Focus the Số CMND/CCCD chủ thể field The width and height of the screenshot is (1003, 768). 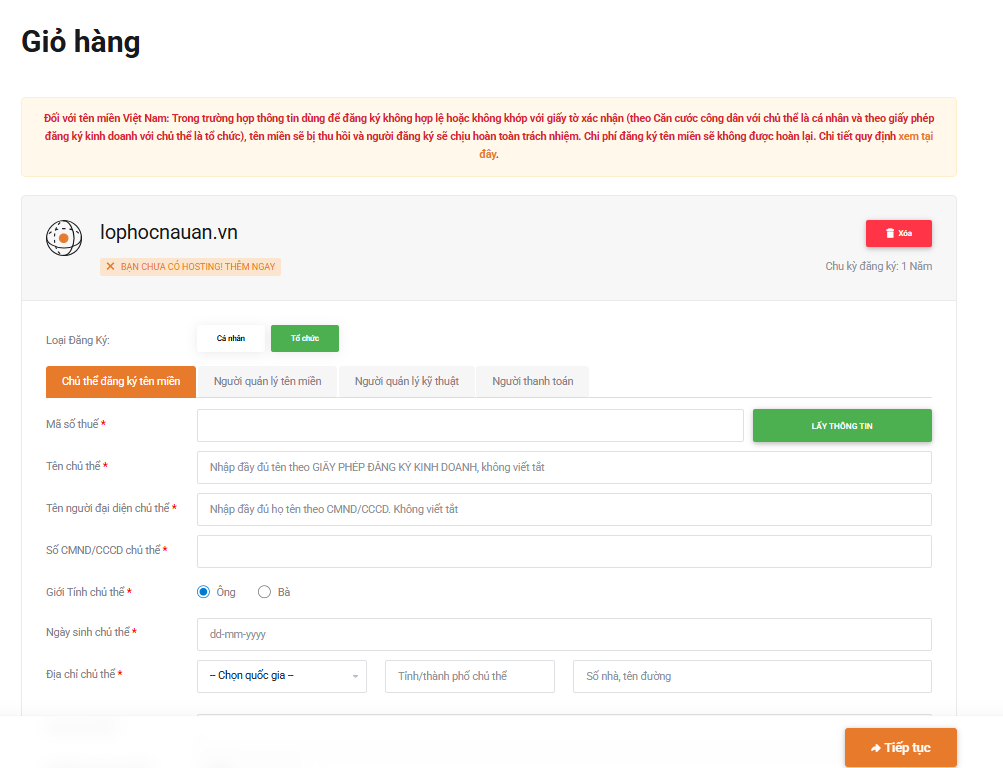click(x=564, y=551)
